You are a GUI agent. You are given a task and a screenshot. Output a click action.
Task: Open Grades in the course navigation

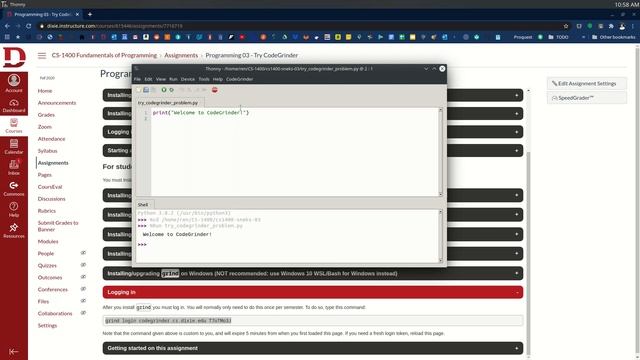click(46, 115)
